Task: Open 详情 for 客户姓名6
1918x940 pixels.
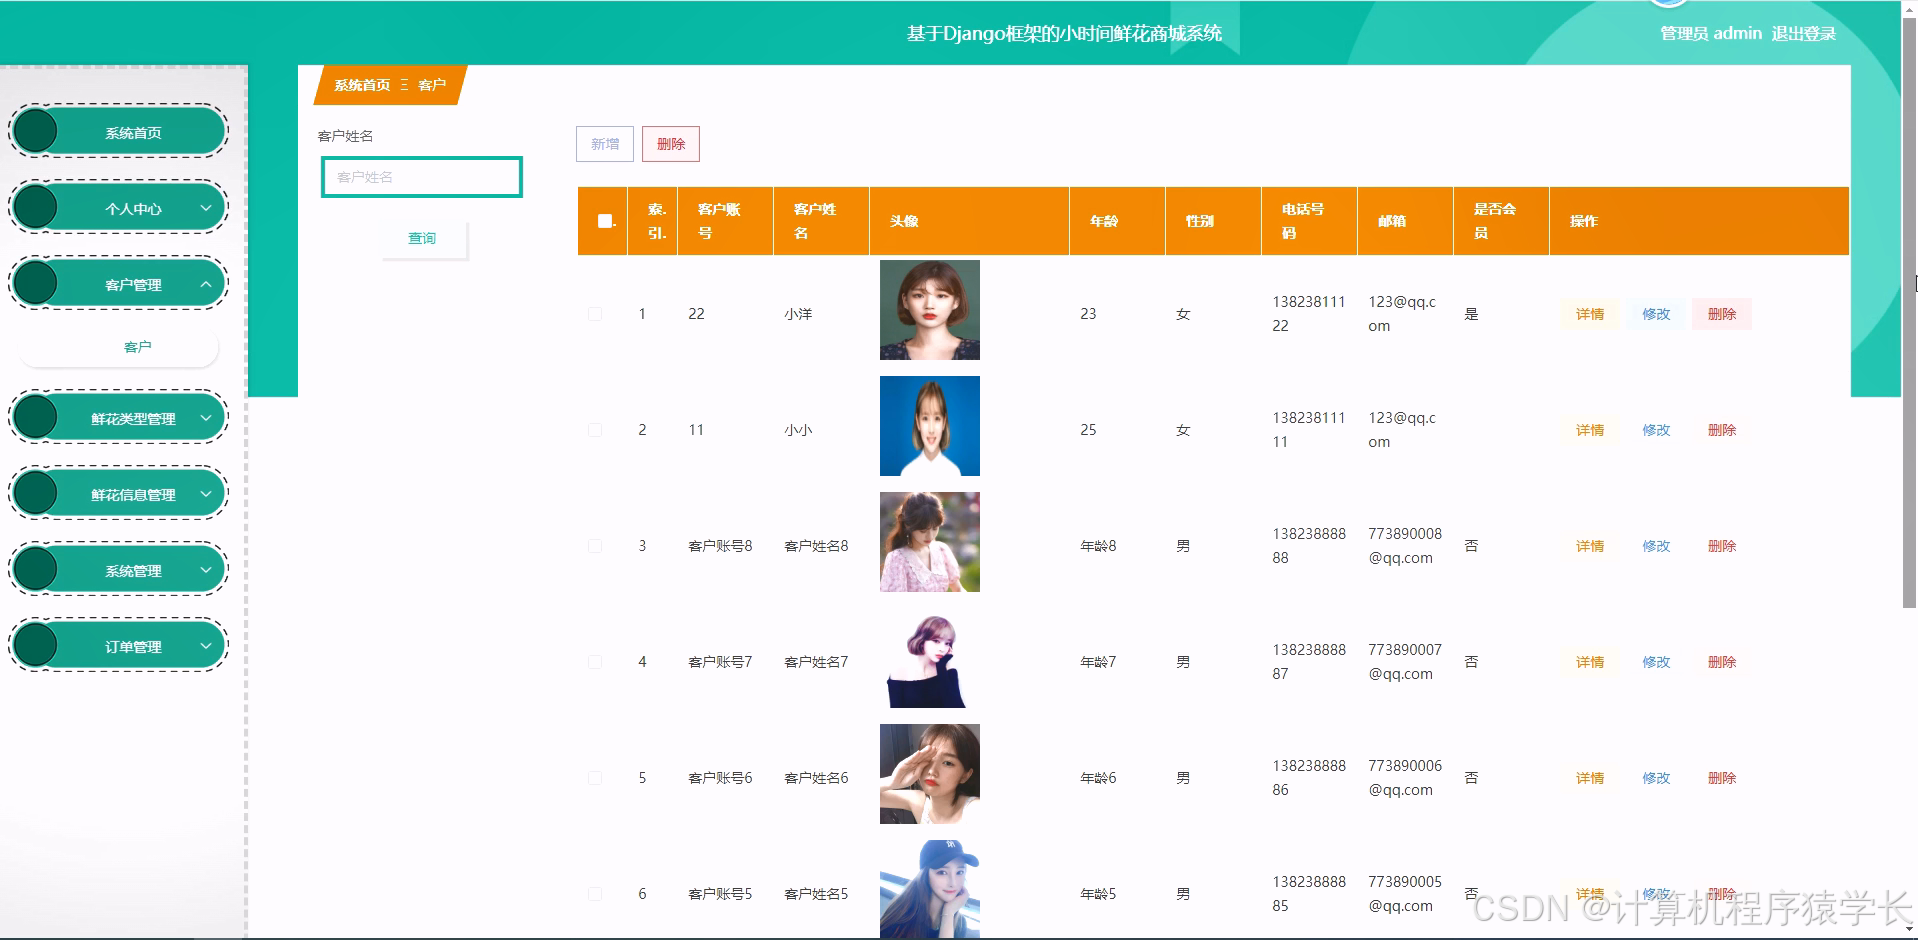Action: point(1590,778)
